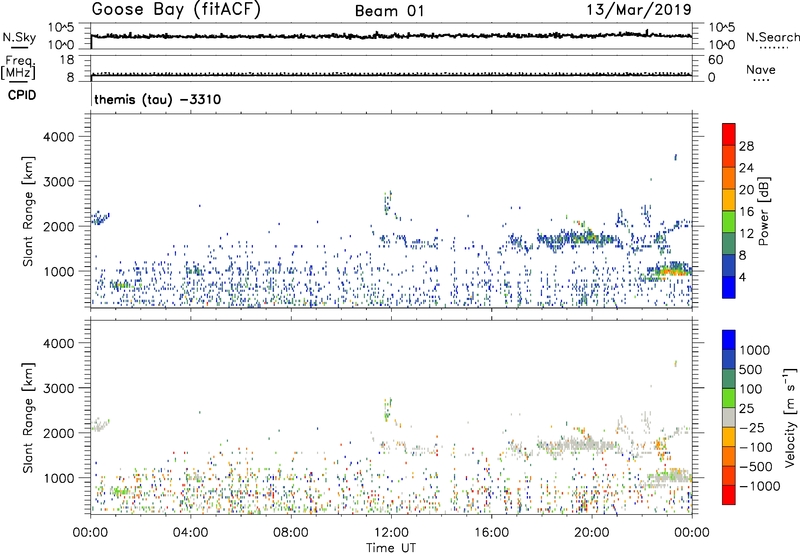Click the gray -25 to 25 Velocity segment
Image resolution: width=800 pixels, height=554 pixels.
(x=729, y=417)
